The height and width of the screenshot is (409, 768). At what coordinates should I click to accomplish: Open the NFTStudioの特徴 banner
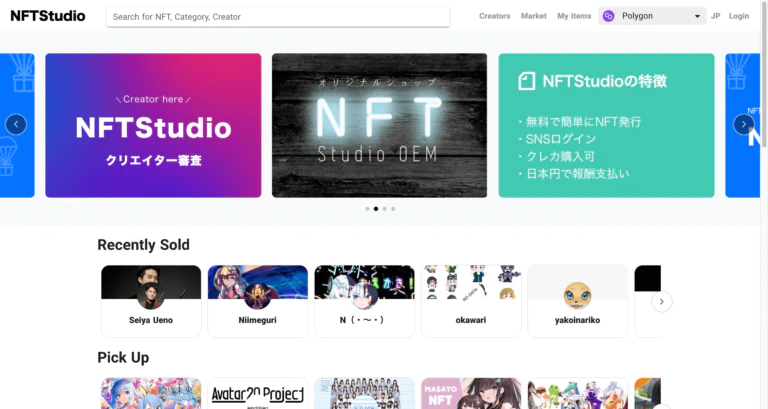[x=606, y=125]
